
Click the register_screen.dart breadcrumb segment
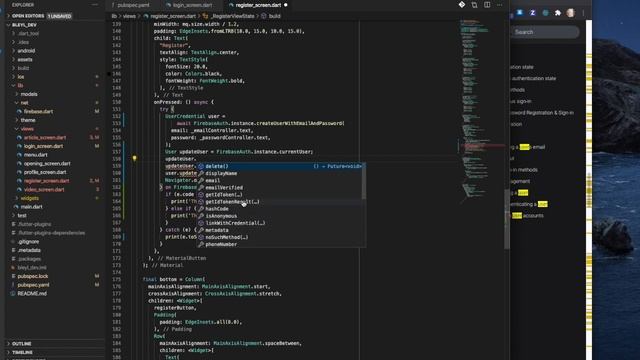tap(173, 16)
